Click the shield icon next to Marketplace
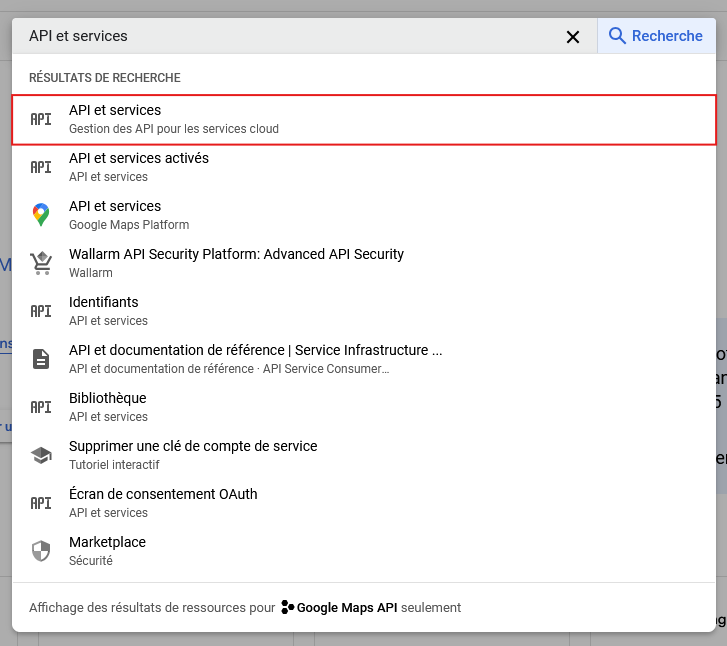Screen dimensions: 727x646 click(41, 551)
